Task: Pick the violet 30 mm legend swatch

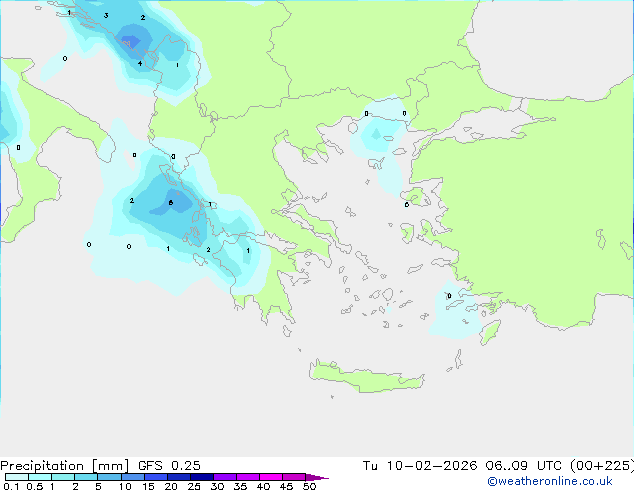Action: pyautogui.click(x=225, y=477)
